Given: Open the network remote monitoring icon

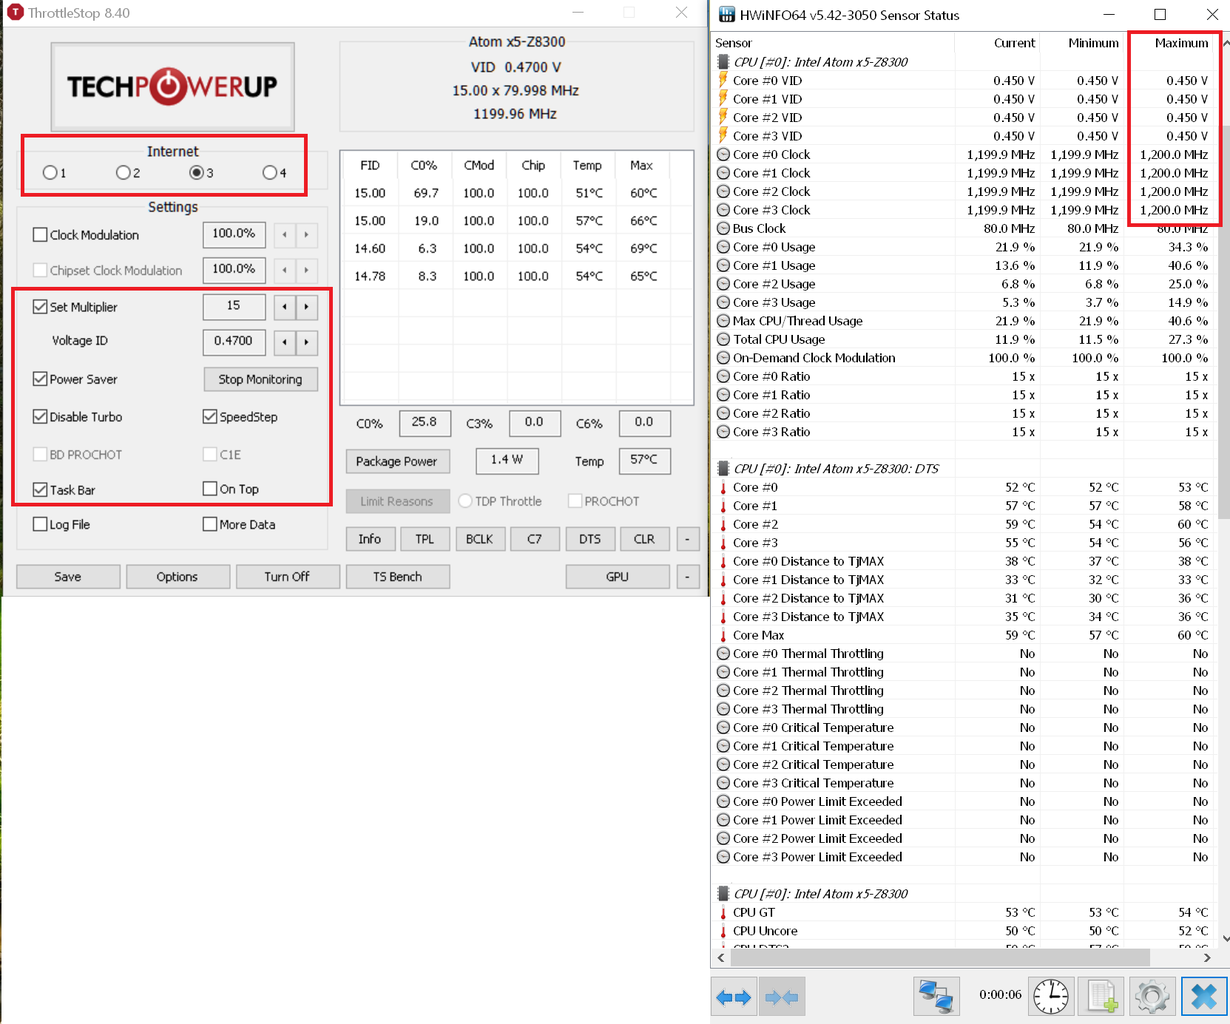Looking at the screenshot, I should click(x=936, y=997).
